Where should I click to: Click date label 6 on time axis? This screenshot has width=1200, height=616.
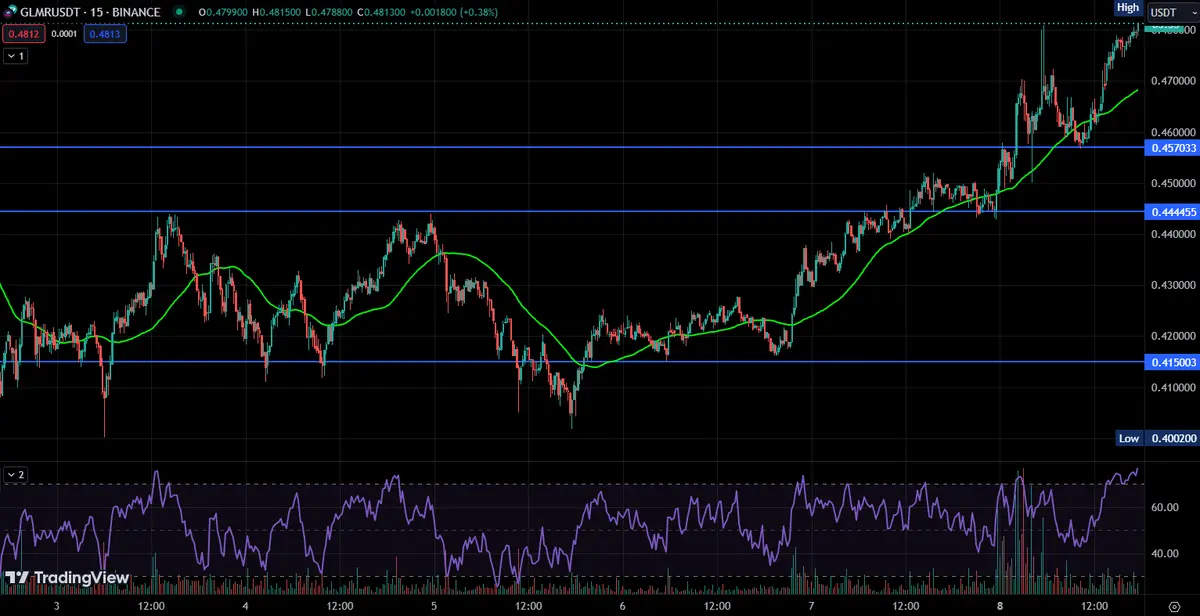coord(623,606)
